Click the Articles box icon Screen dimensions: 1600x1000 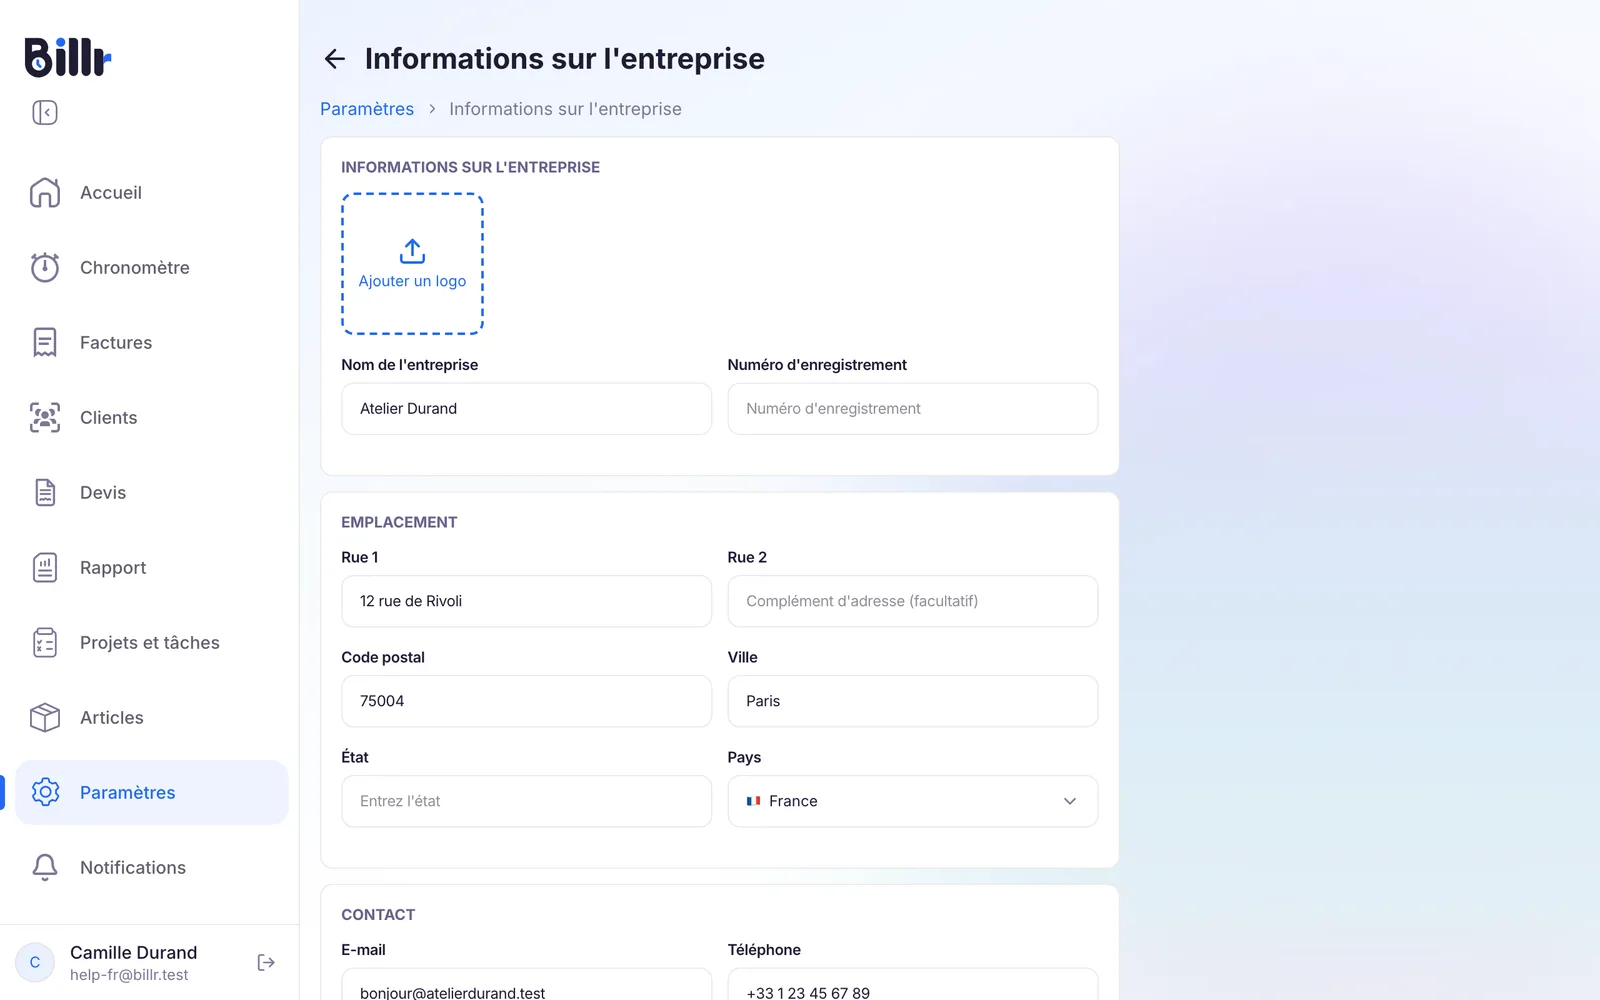(45, 718)
